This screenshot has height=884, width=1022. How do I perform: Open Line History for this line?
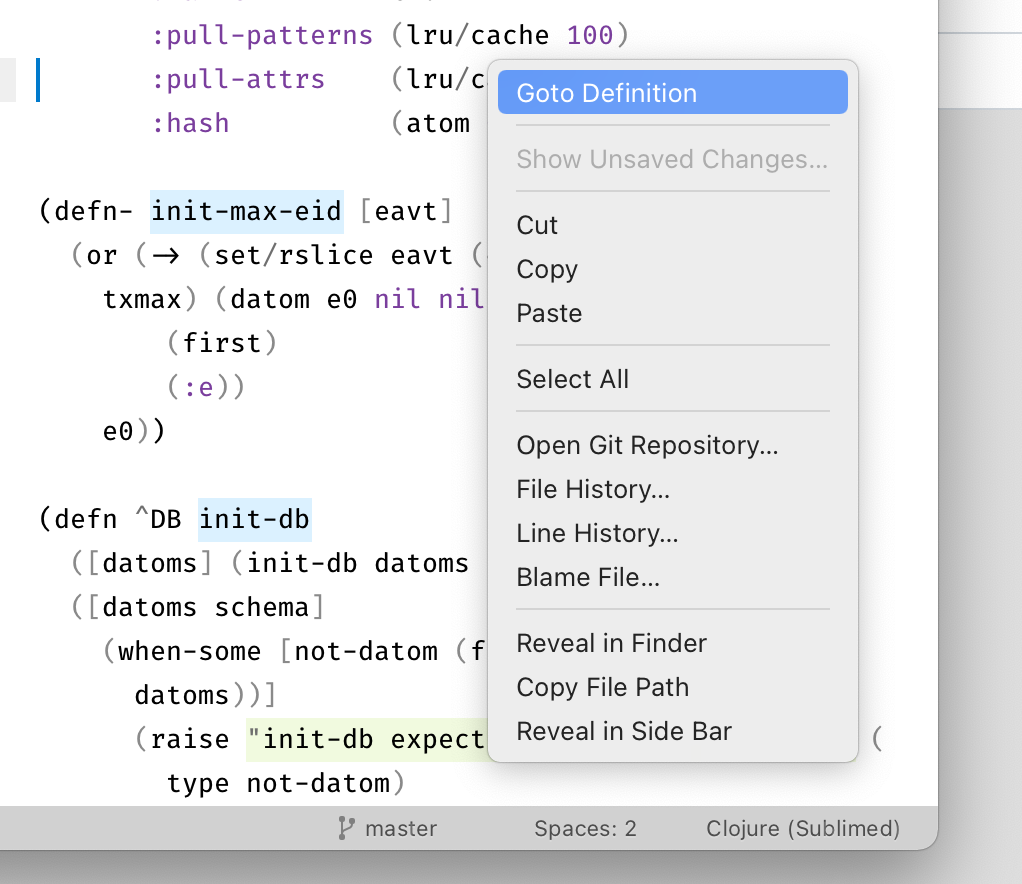click(596, 533)
